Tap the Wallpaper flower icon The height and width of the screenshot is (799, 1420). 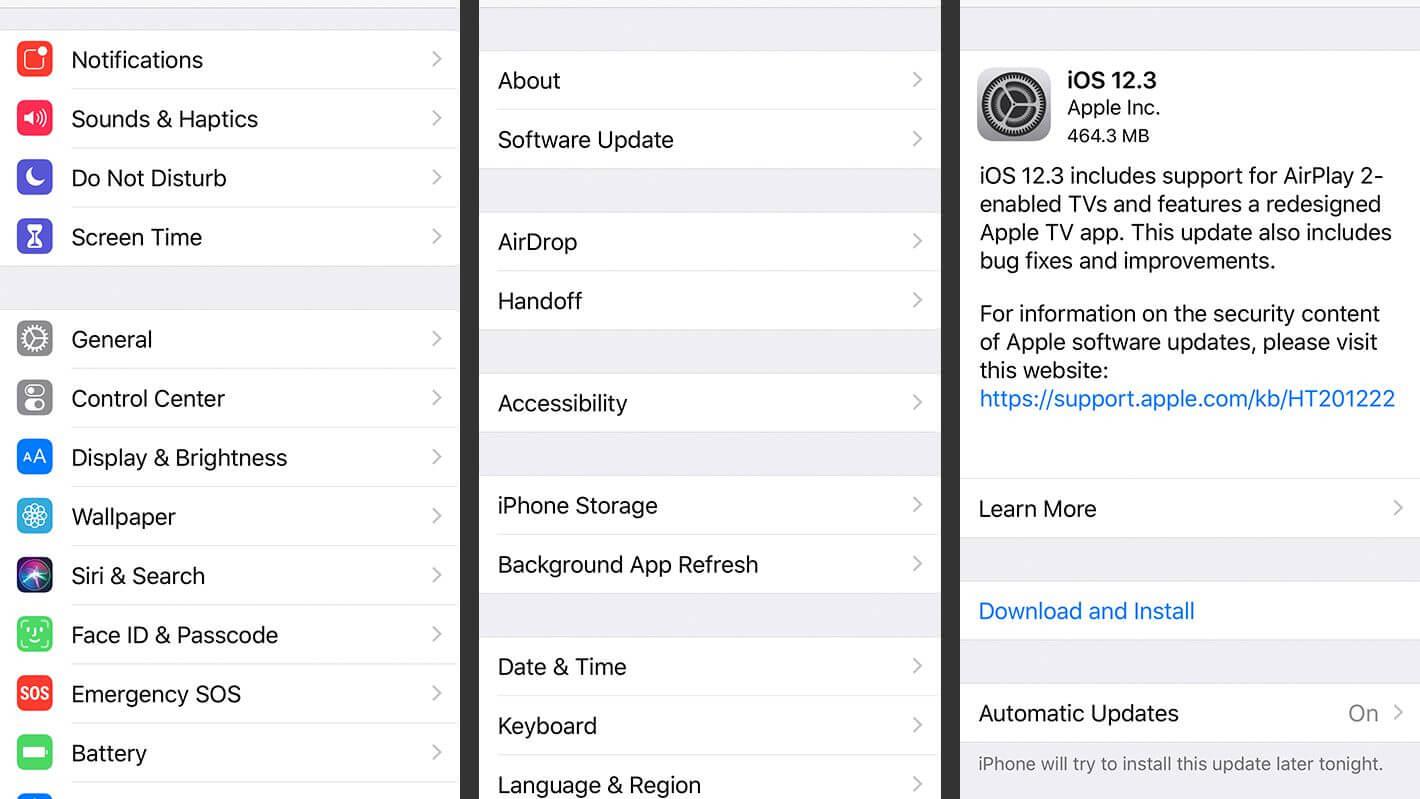(x=35, y=516)
